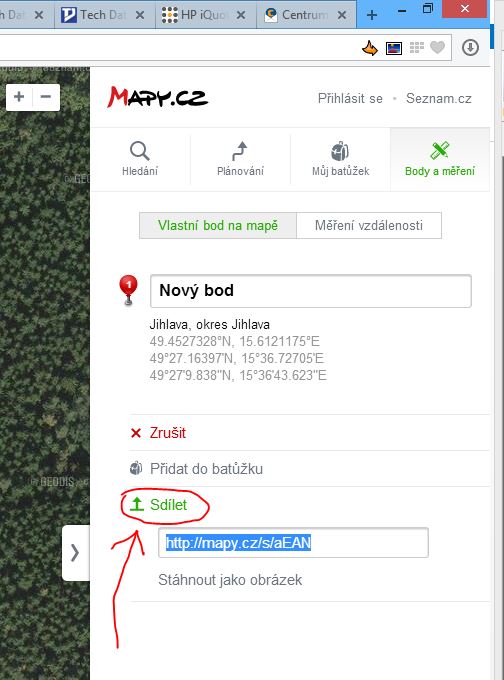This screenshot has width=504, height=680.
Task: Click Stáhnout jako obrázek link
Action: (x=230, y=580)
